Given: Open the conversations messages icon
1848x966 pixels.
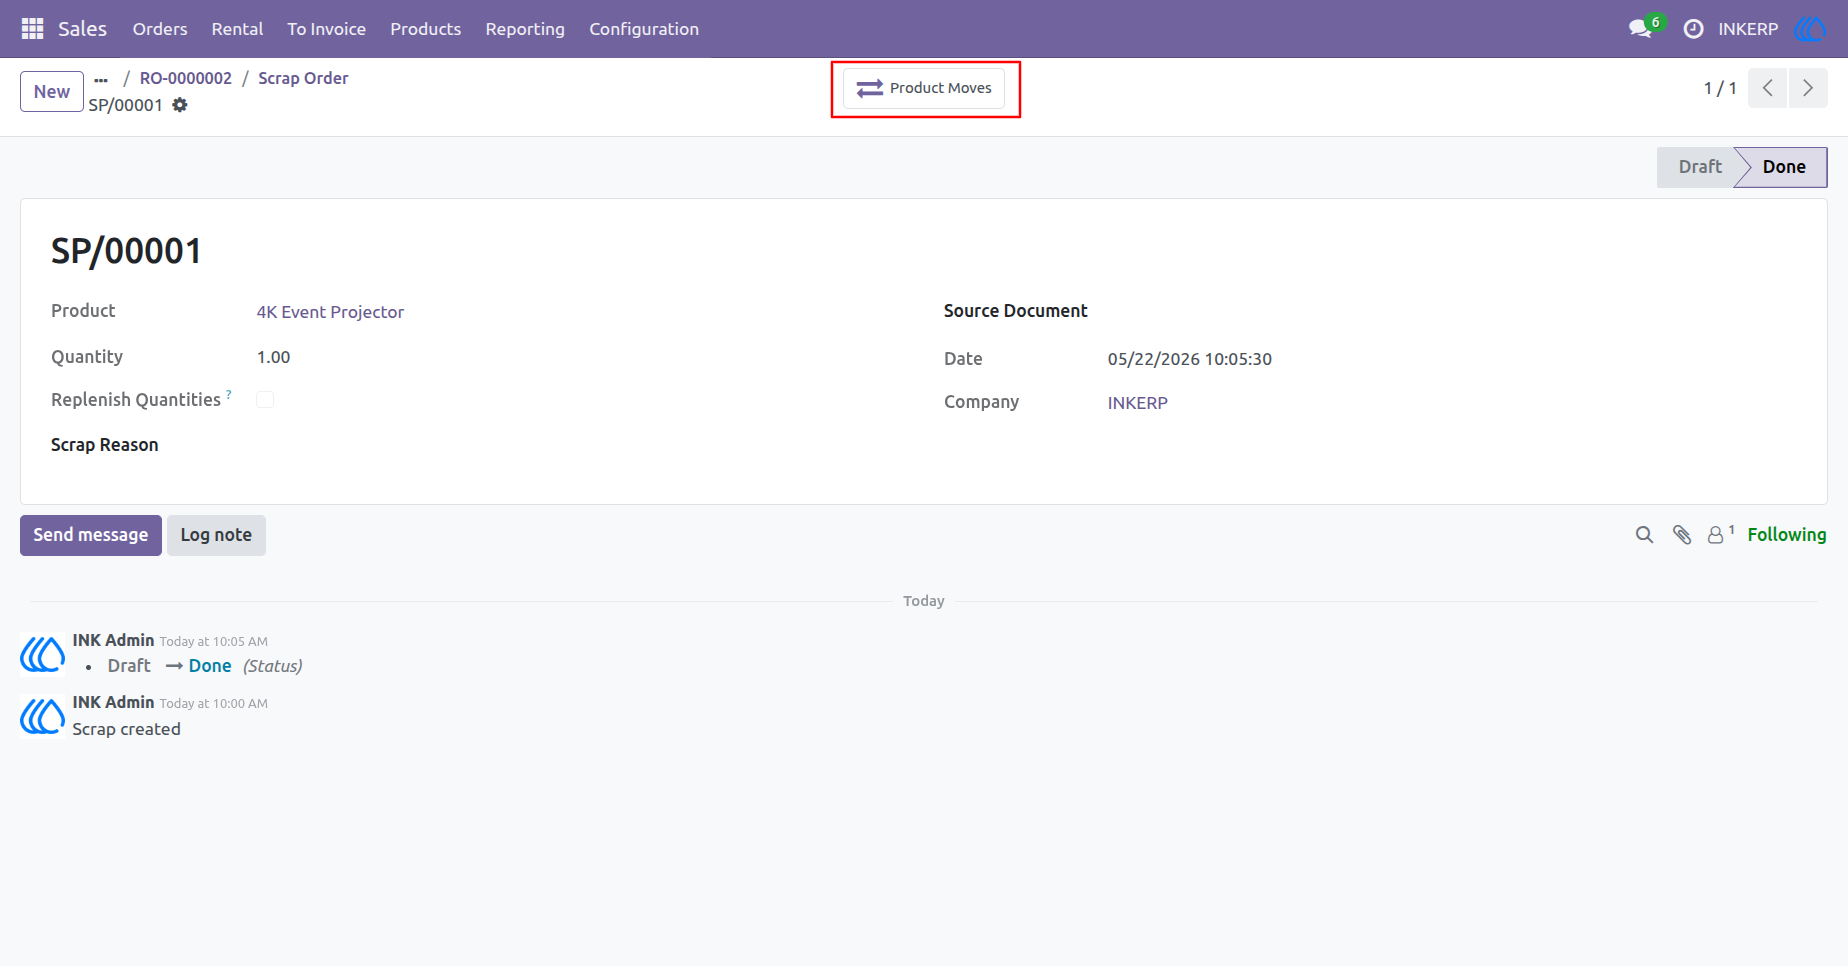Looking at the screenshot, I should pyautogui.click(x=1640, y=29).
